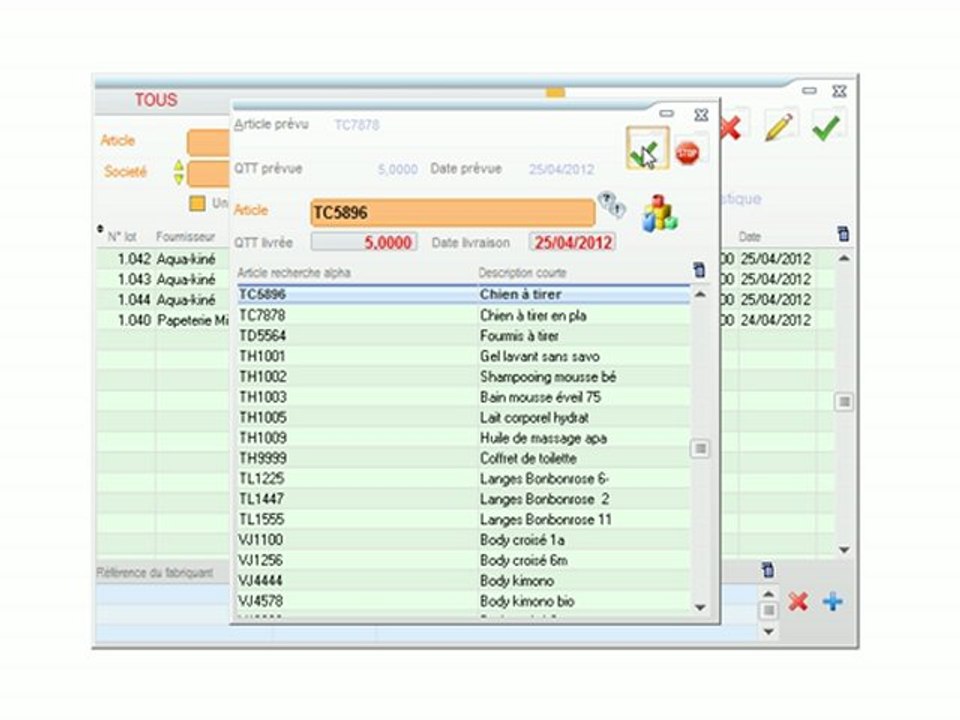This screenshot has height=720, width=960.
Task: Toggle the orange checkbox under Société
Action: [x=197, y=203]
